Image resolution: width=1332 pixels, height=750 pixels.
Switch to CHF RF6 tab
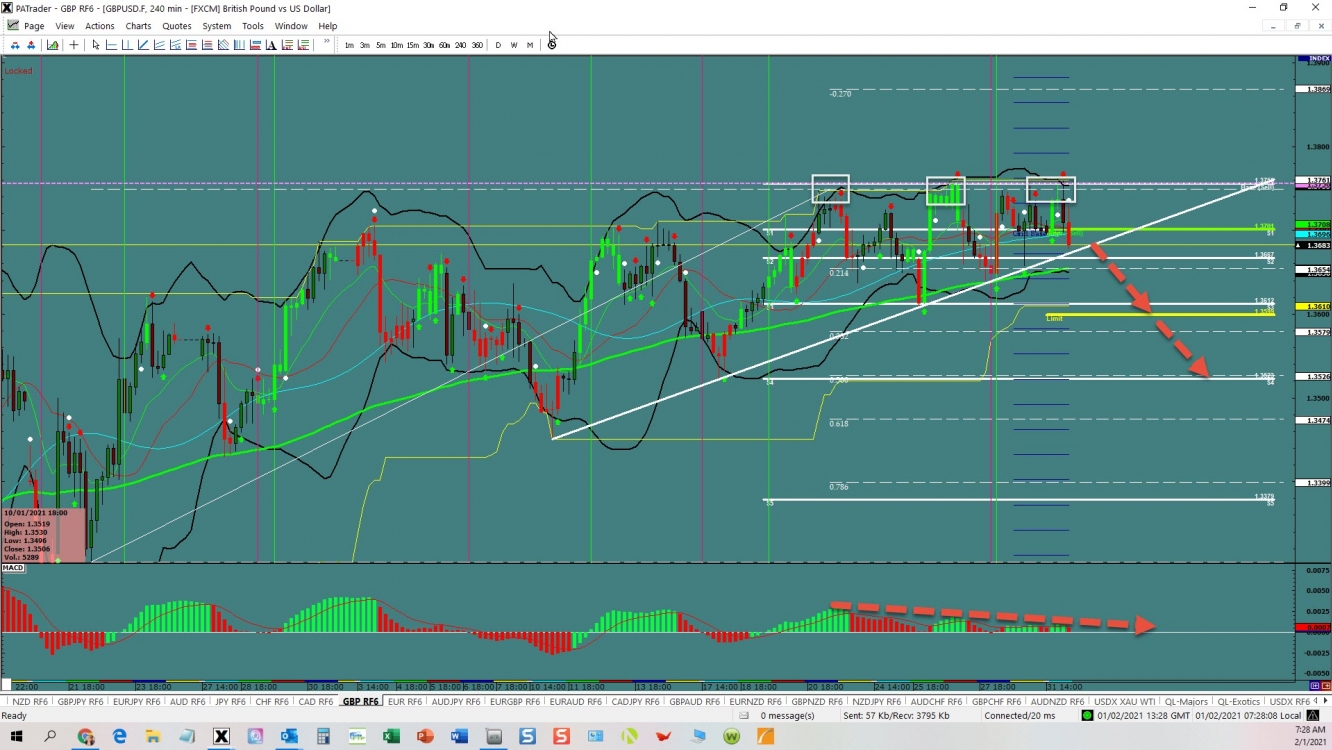point(272,702)
